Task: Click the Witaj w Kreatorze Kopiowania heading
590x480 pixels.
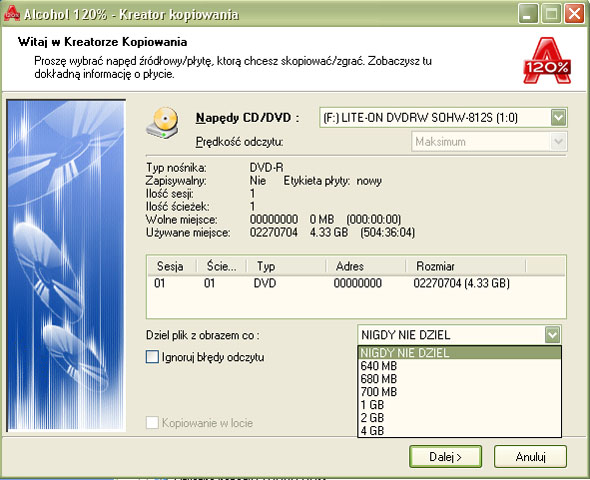Action: [x=102, y=42]
